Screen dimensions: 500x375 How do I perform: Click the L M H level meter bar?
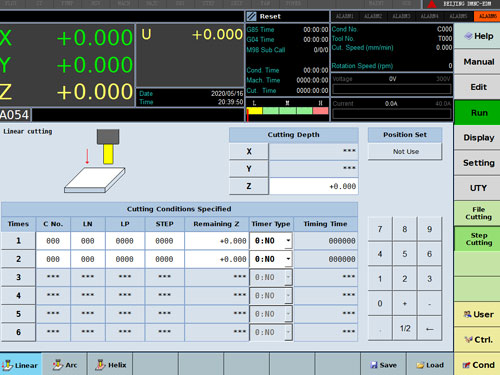coord(287,111)
